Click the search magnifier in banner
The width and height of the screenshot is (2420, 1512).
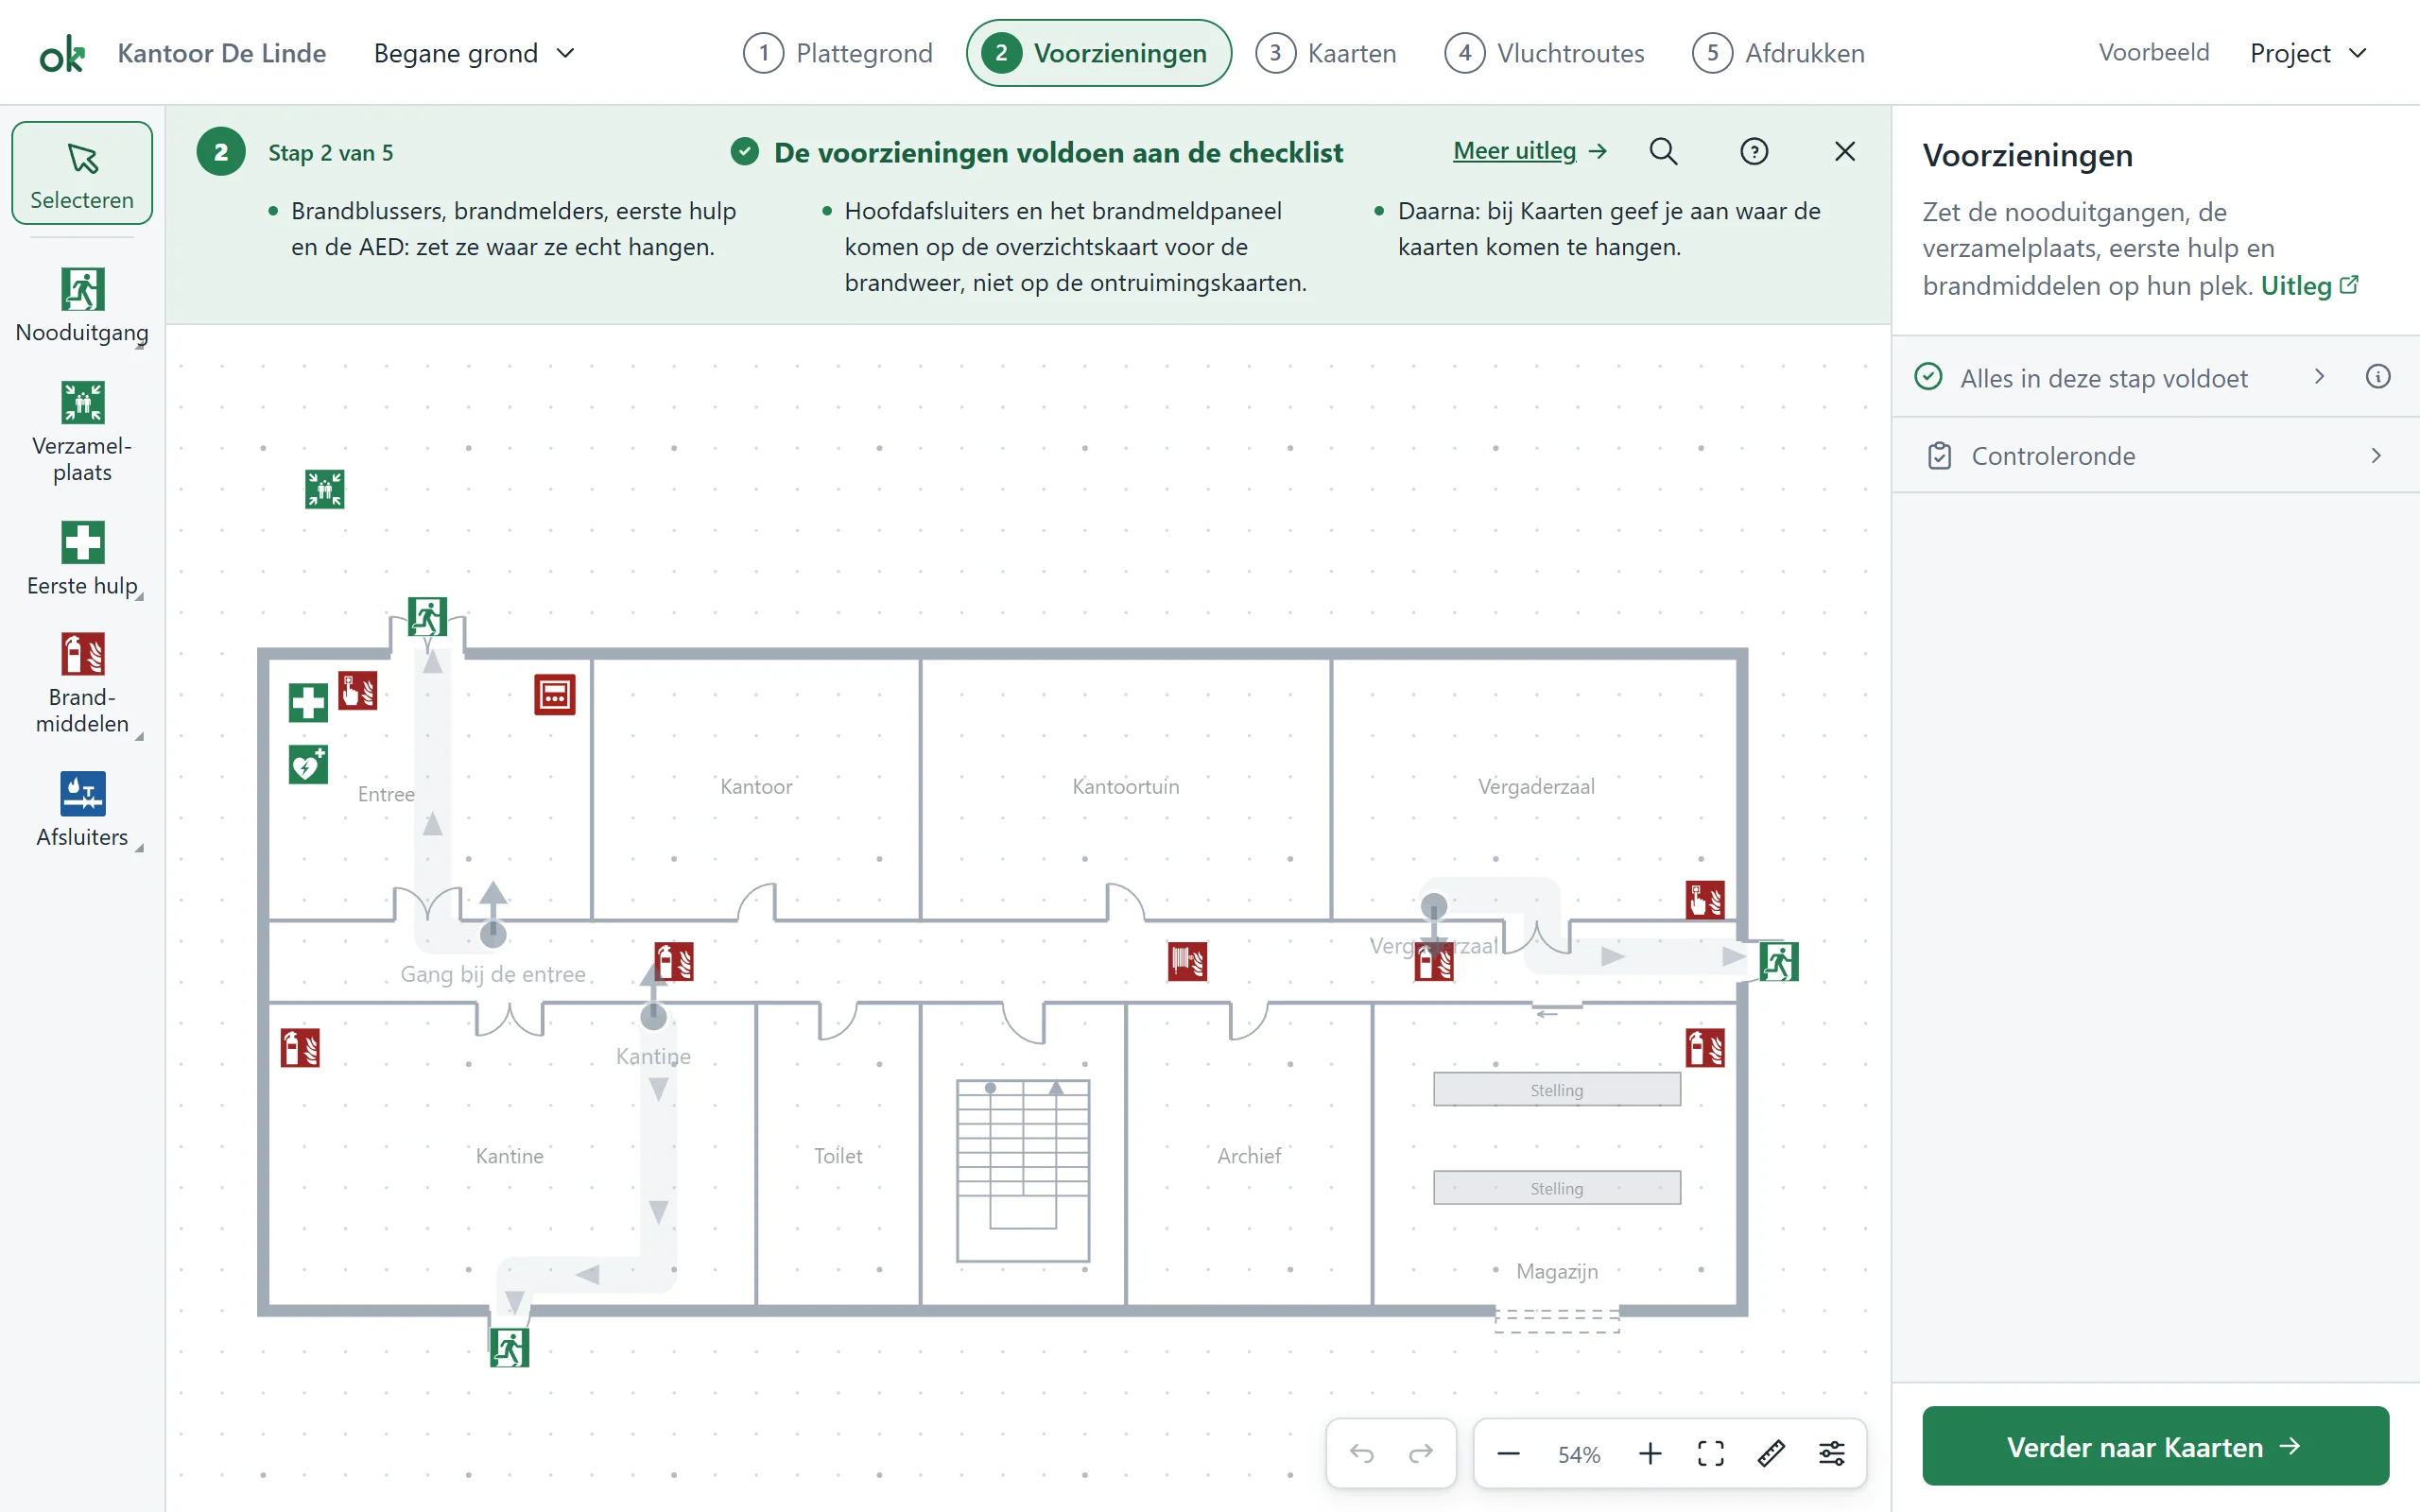coord(1663,152)
